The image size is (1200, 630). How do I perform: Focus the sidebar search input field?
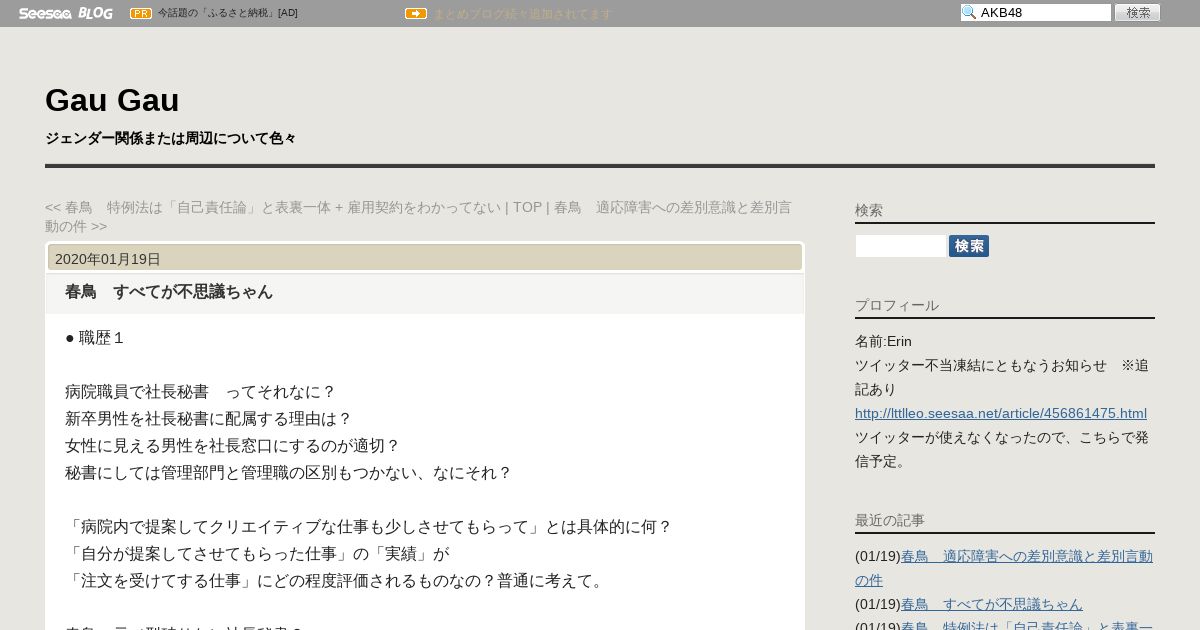click(901, 246)
